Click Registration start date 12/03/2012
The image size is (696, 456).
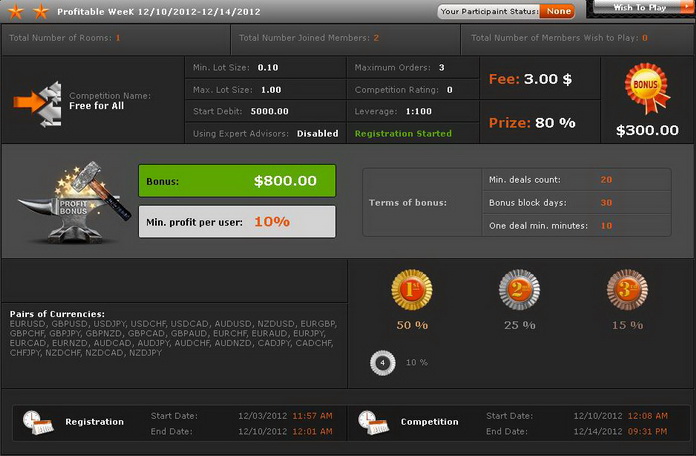[x=263, y=416]
